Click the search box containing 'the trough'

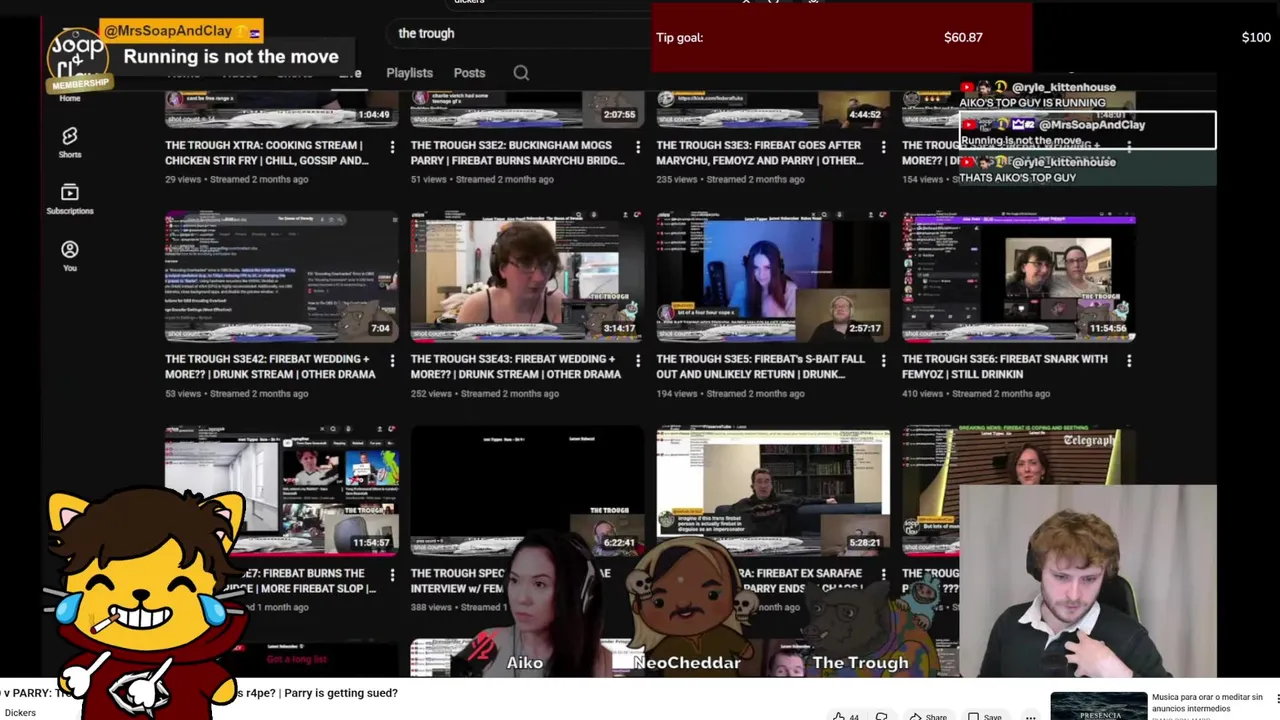coord(520,33)
